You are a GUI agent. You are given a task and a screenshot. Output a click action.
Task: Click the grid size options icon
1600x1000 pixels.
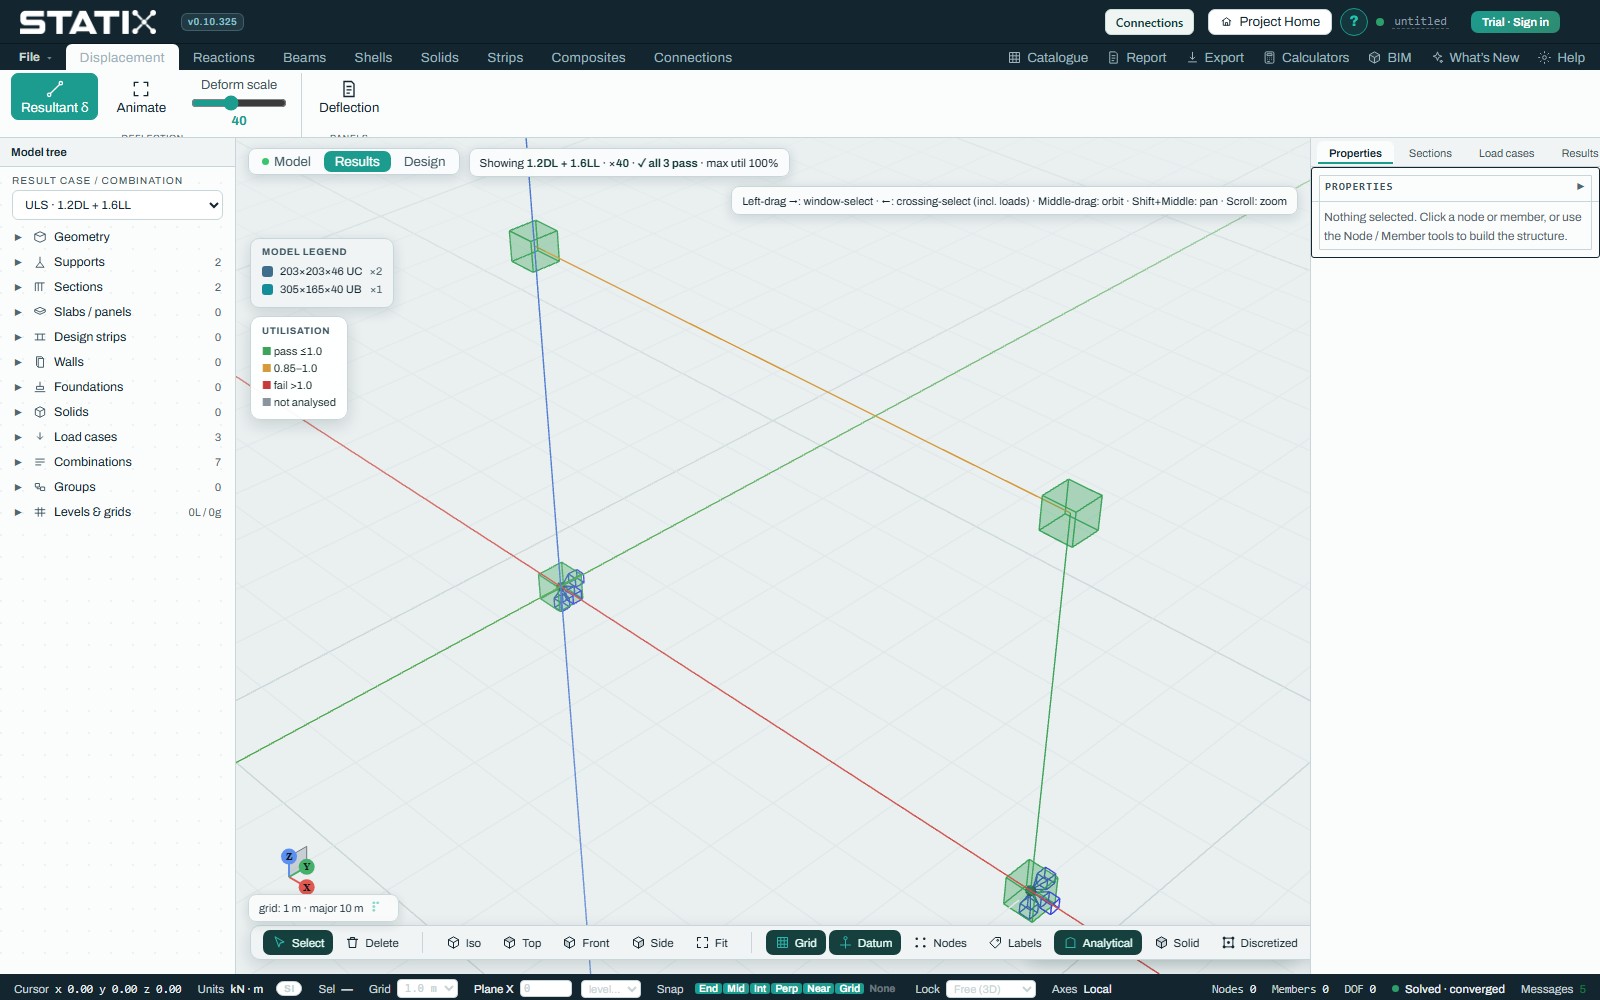coord(375,908)
